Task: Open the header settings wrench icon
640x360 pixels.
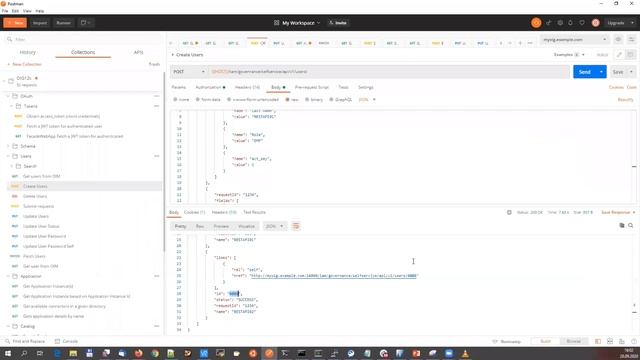Action: point(560,23)
